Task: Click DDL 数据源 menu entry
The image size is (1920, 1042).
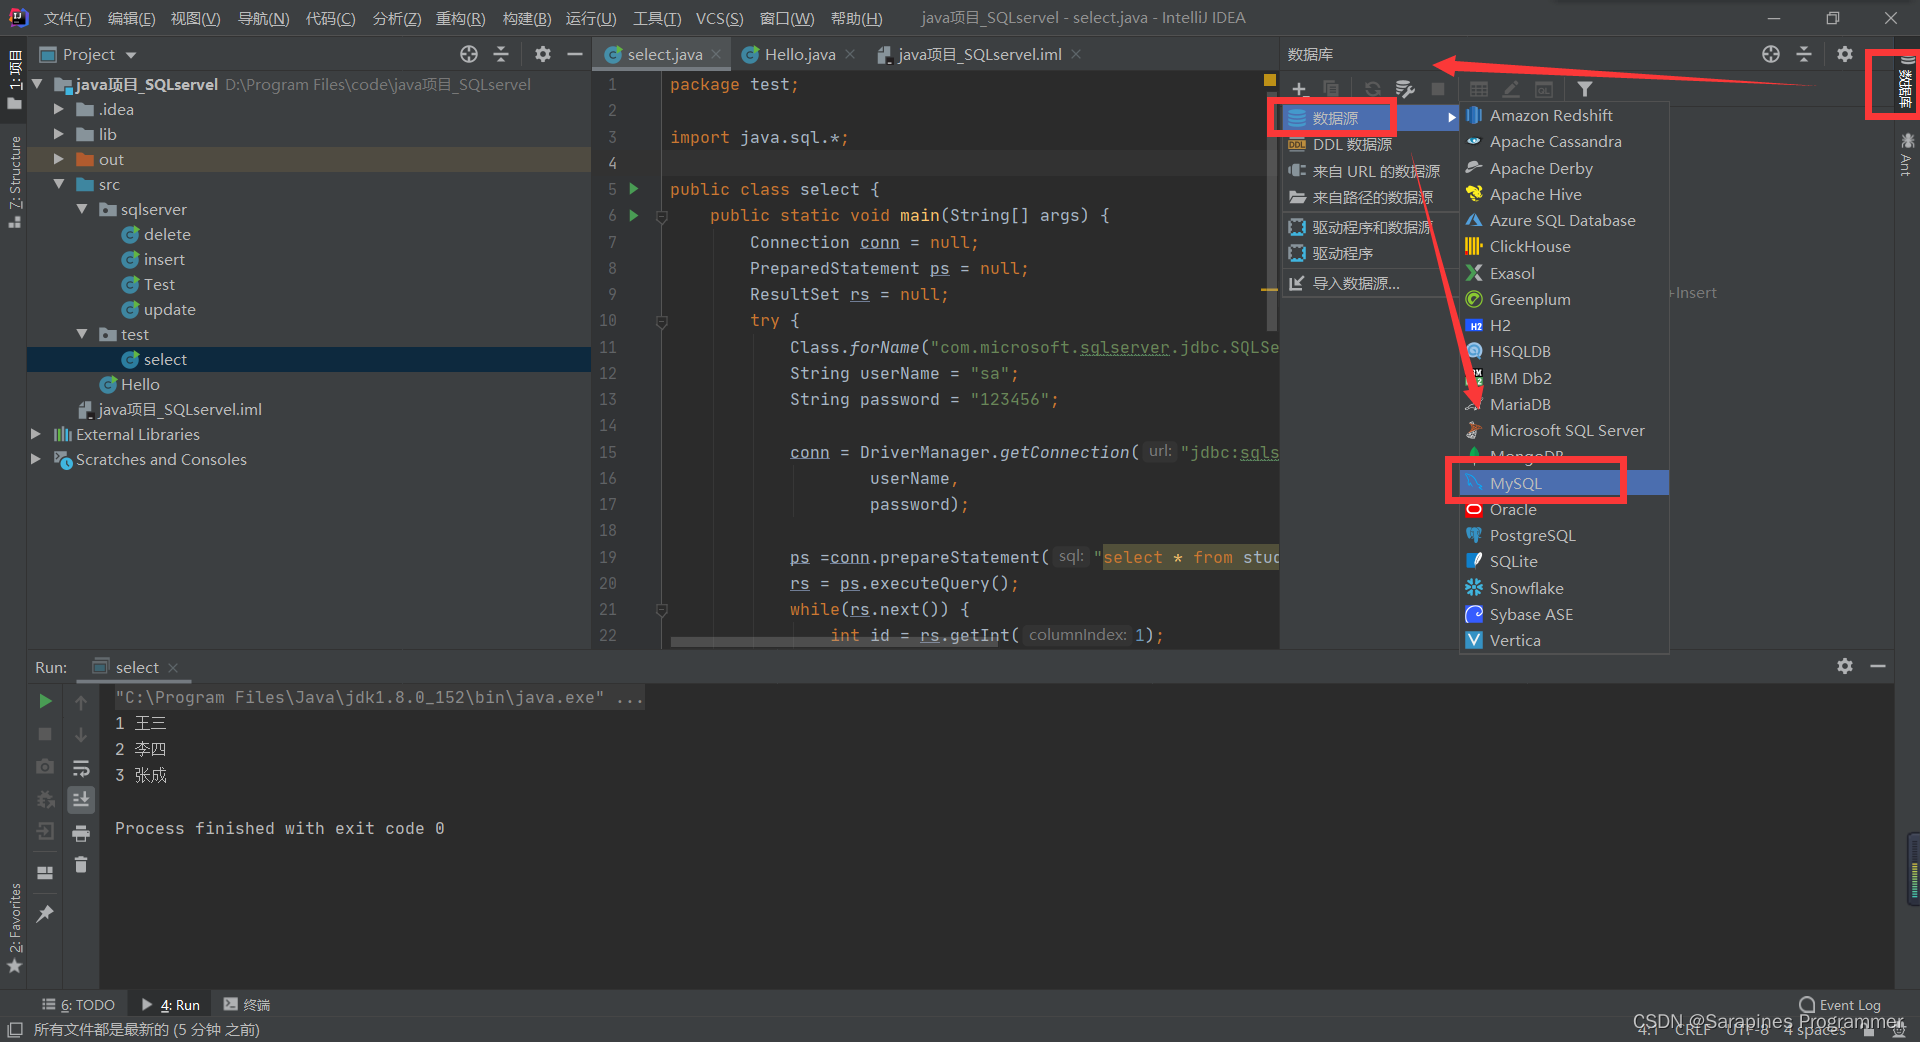Action: click(x=1368, y=144)
